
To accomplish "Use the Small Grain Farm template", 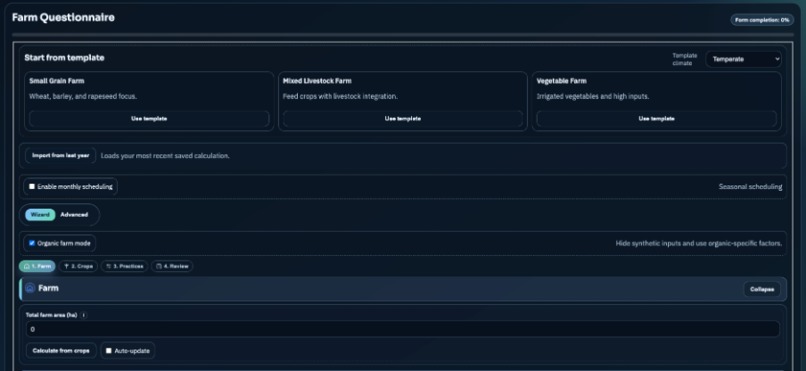I will point(149,119).
